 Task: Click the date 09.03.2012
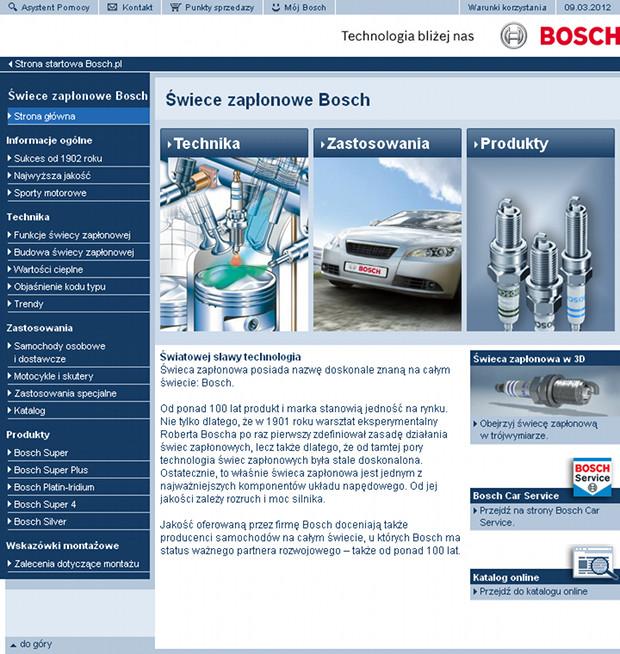pyautogui.click(x=587, y=8)
